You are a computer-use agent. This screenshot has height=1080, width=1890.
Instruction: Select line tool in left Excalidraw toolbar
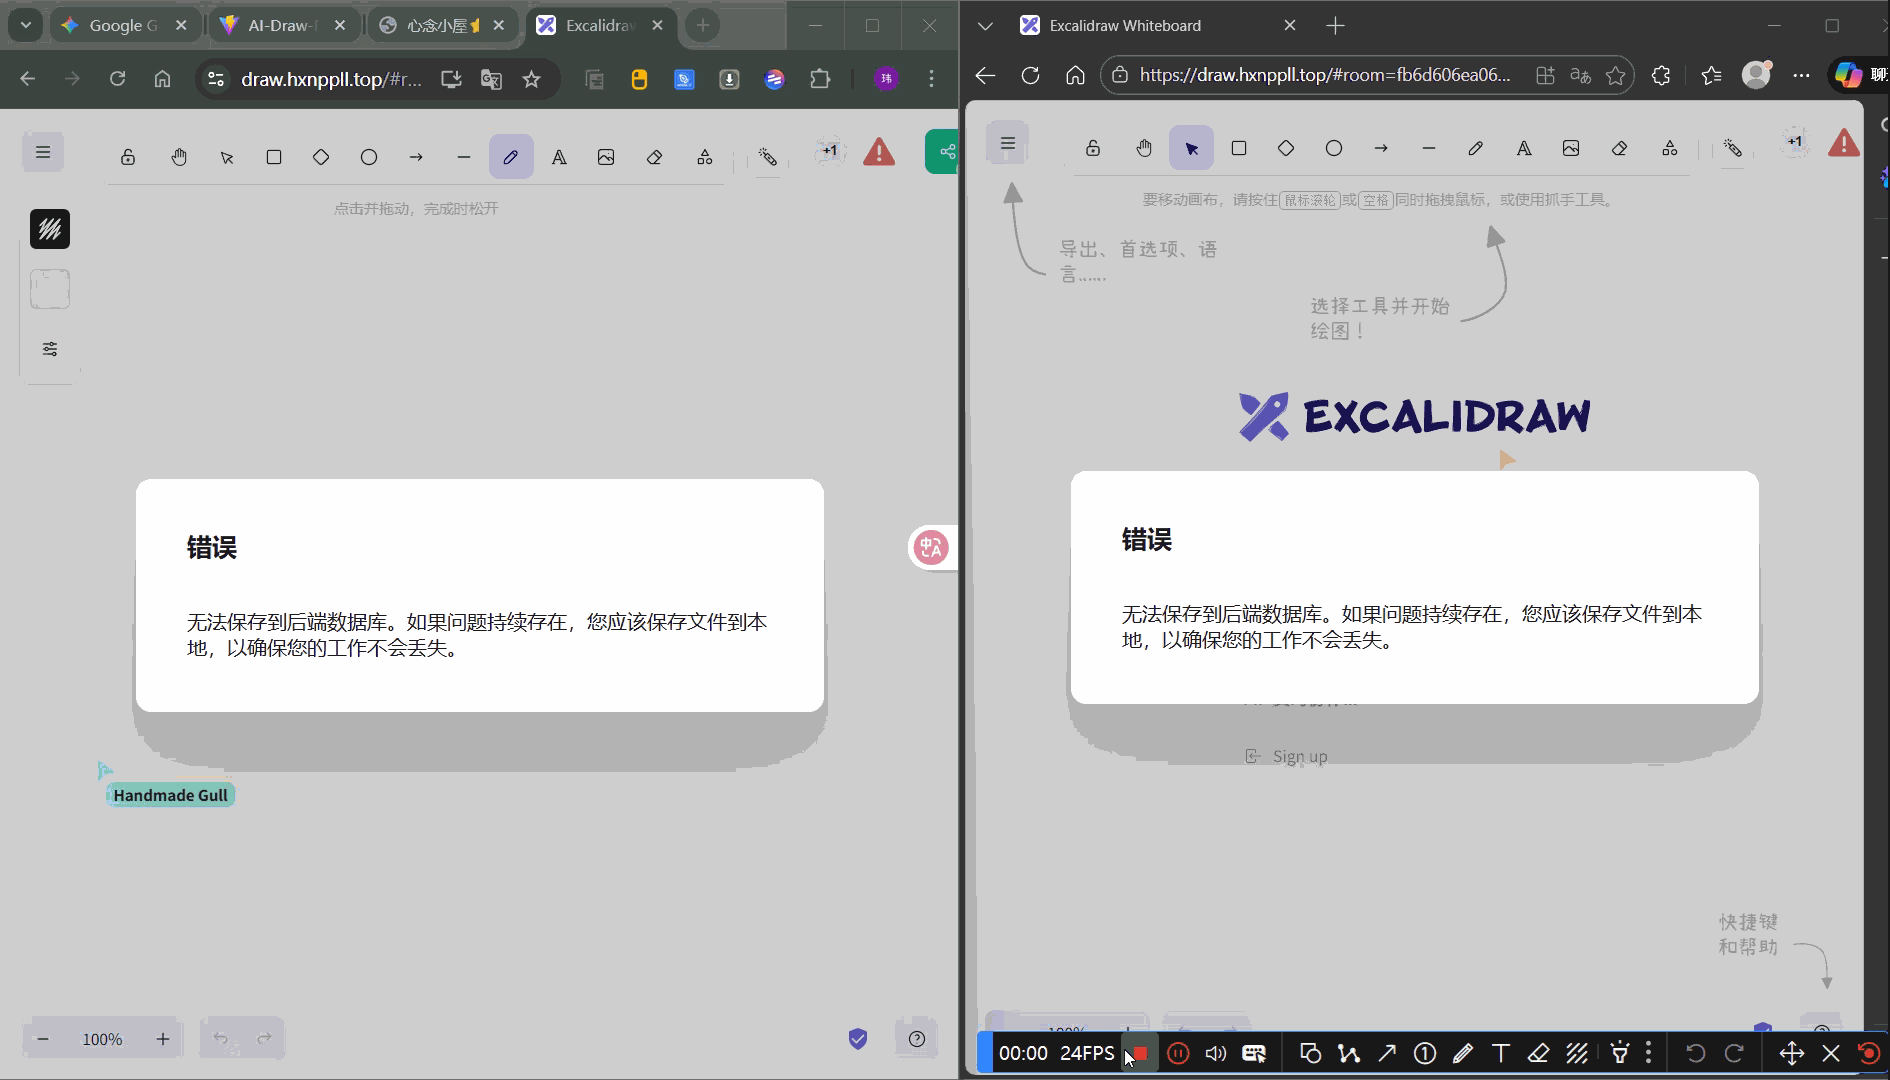point(463,157)
